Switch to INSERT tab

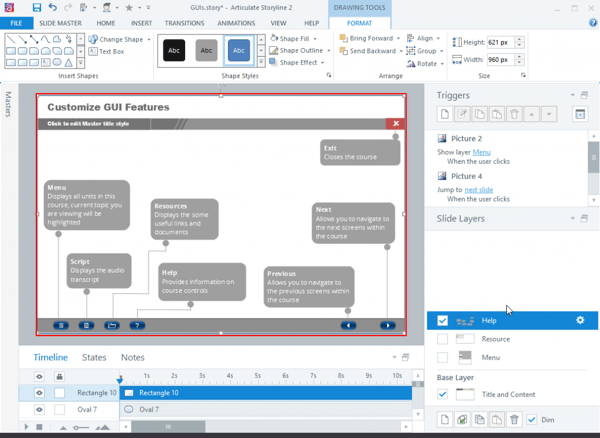coord(142,23)
